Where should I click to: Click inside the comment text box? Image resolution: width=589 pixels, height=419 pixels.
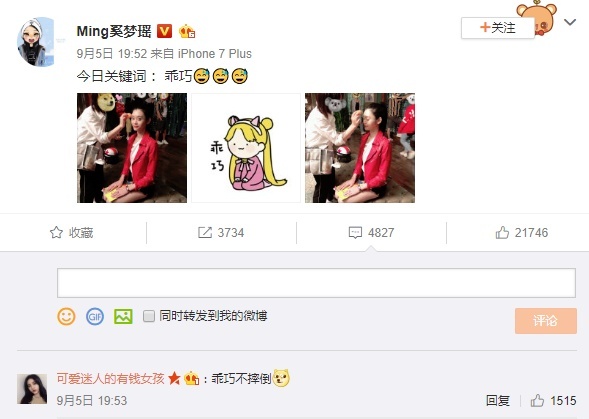(316, 283)
